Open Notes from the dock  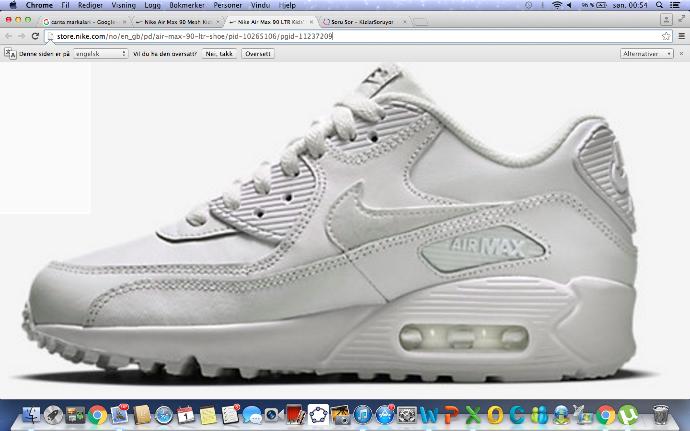[208, 415]
